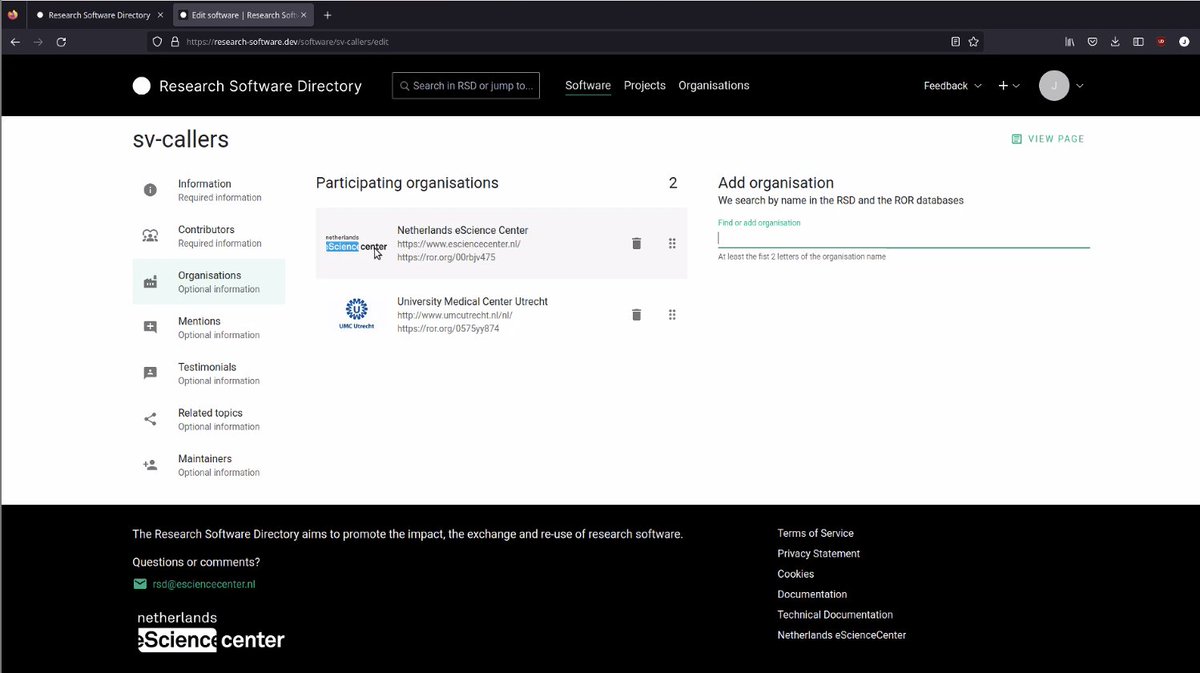
Task: Click the Research Software Directory circle logo
Action: pos(142,86)
